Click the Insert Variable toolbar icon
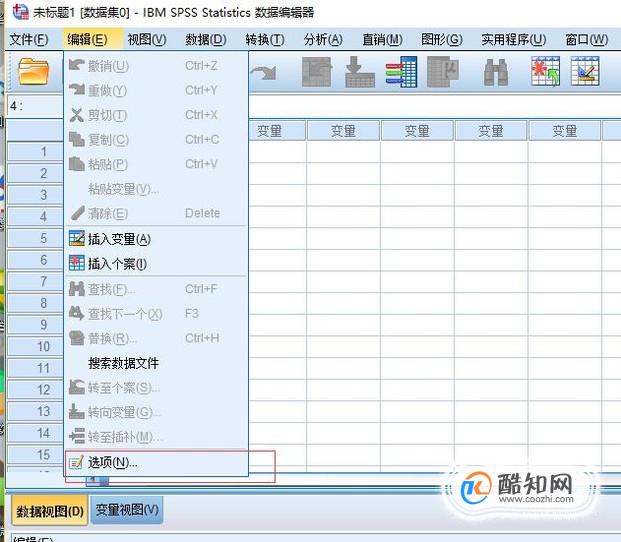Viewport: 621px width, 542px height. 585,72
